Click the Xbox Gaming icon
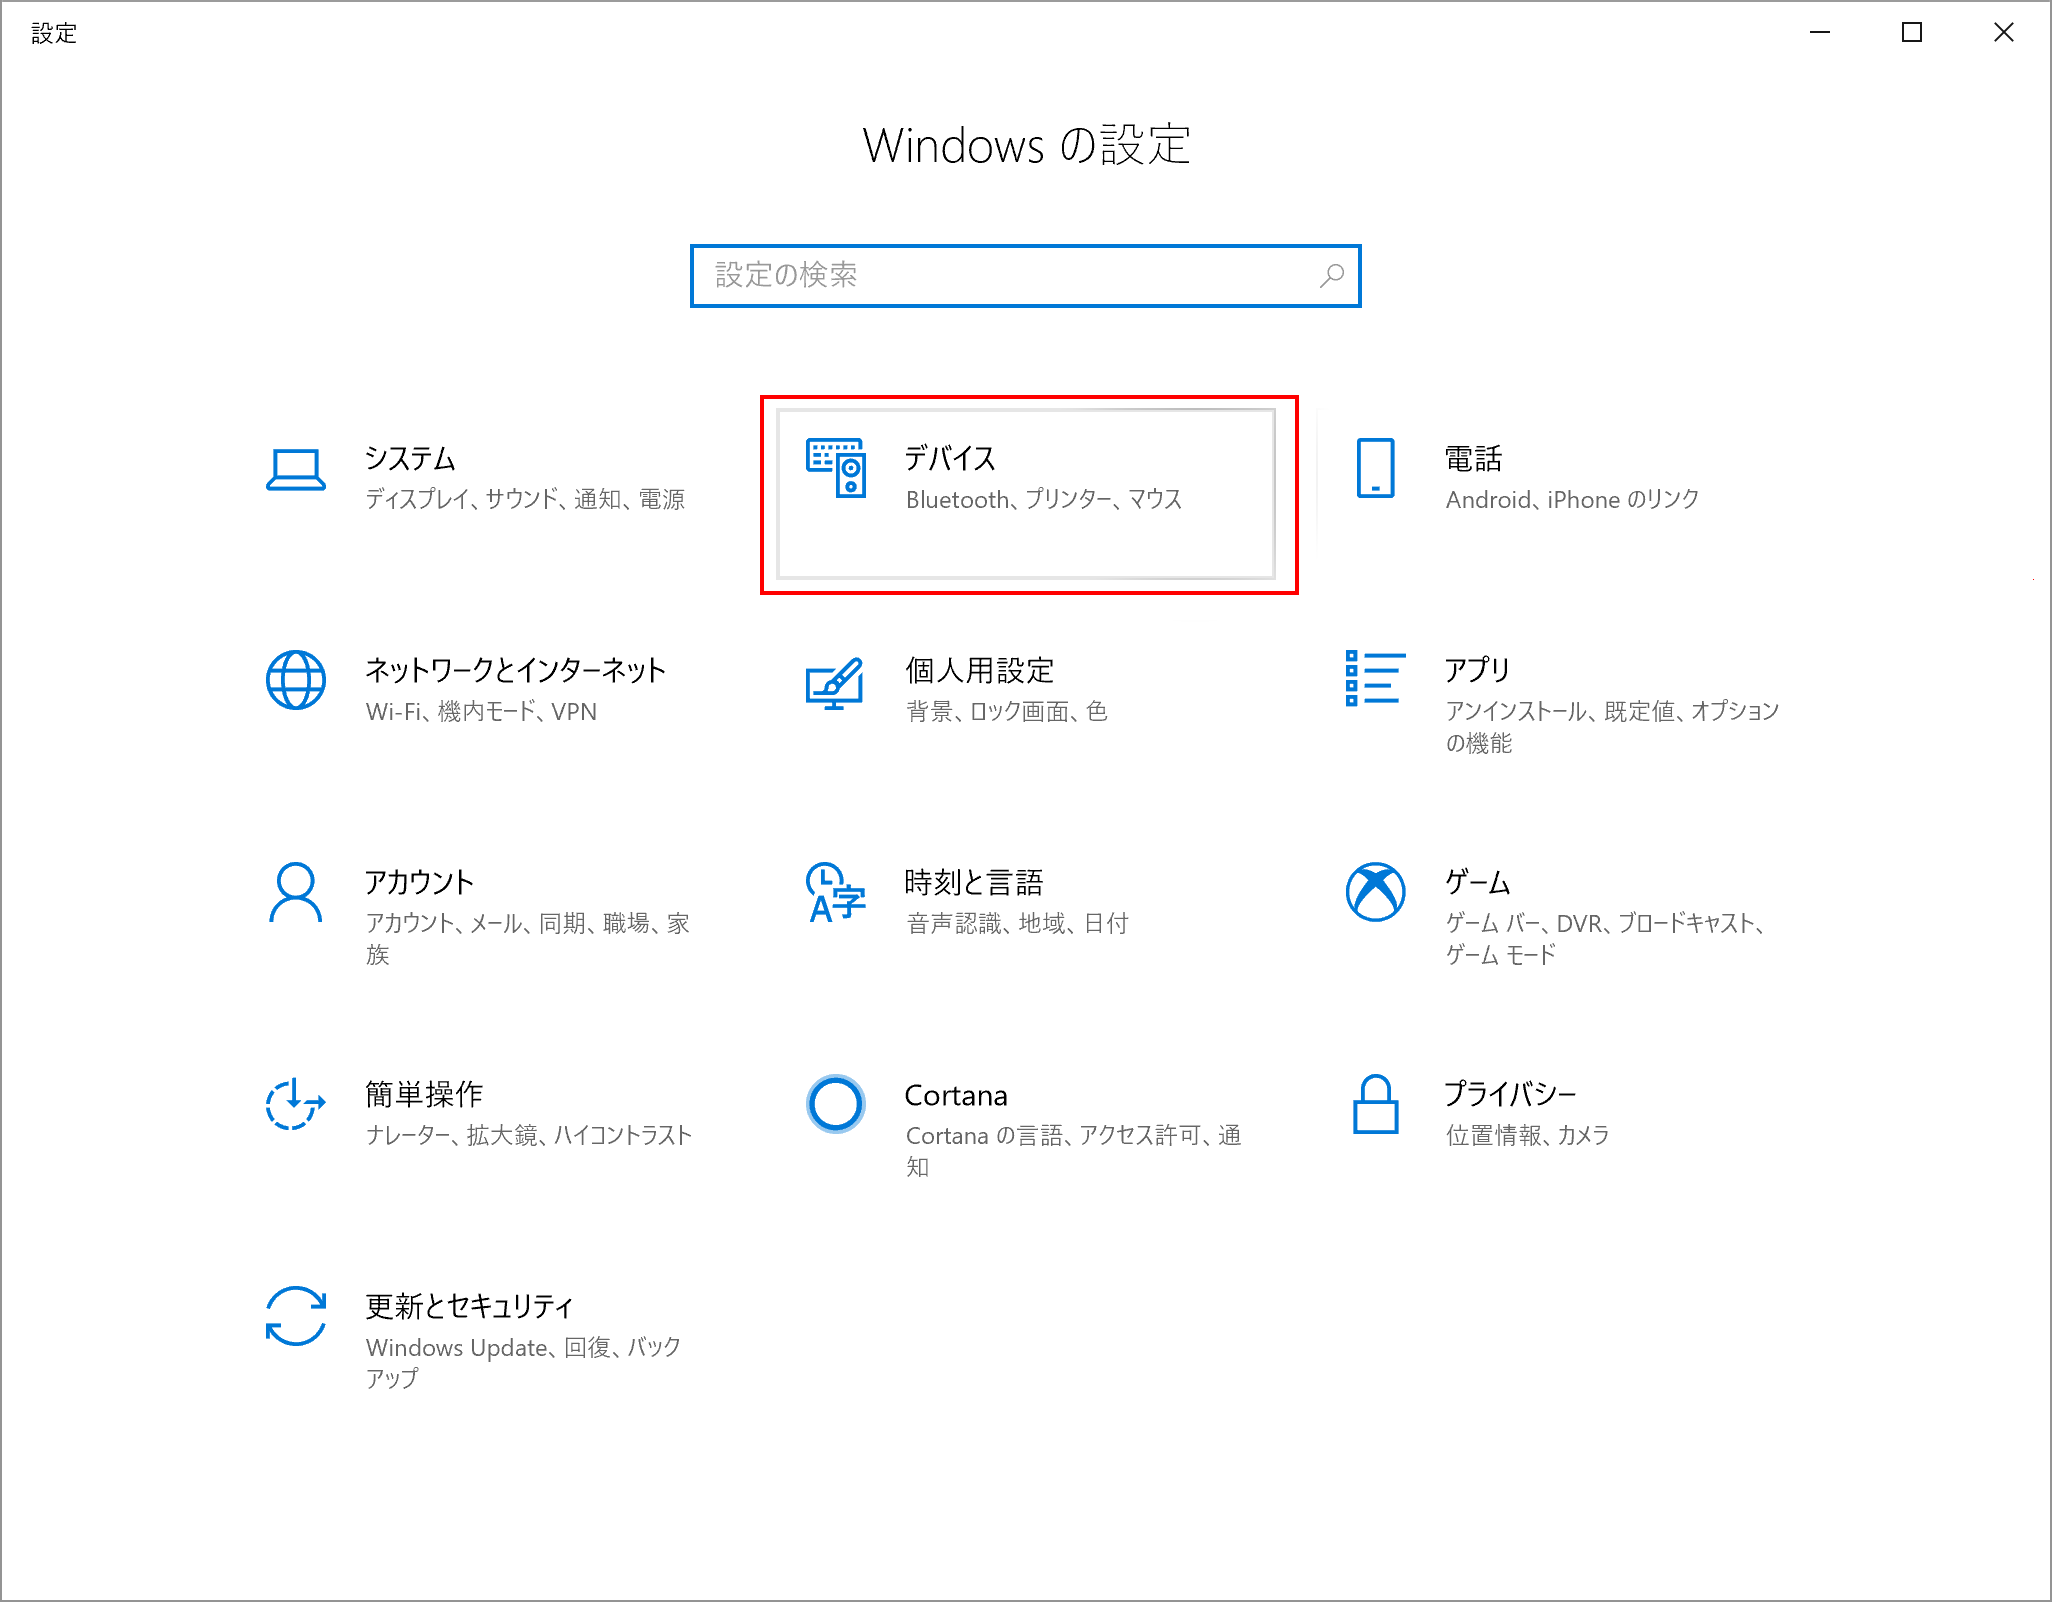 [1376, 892]
